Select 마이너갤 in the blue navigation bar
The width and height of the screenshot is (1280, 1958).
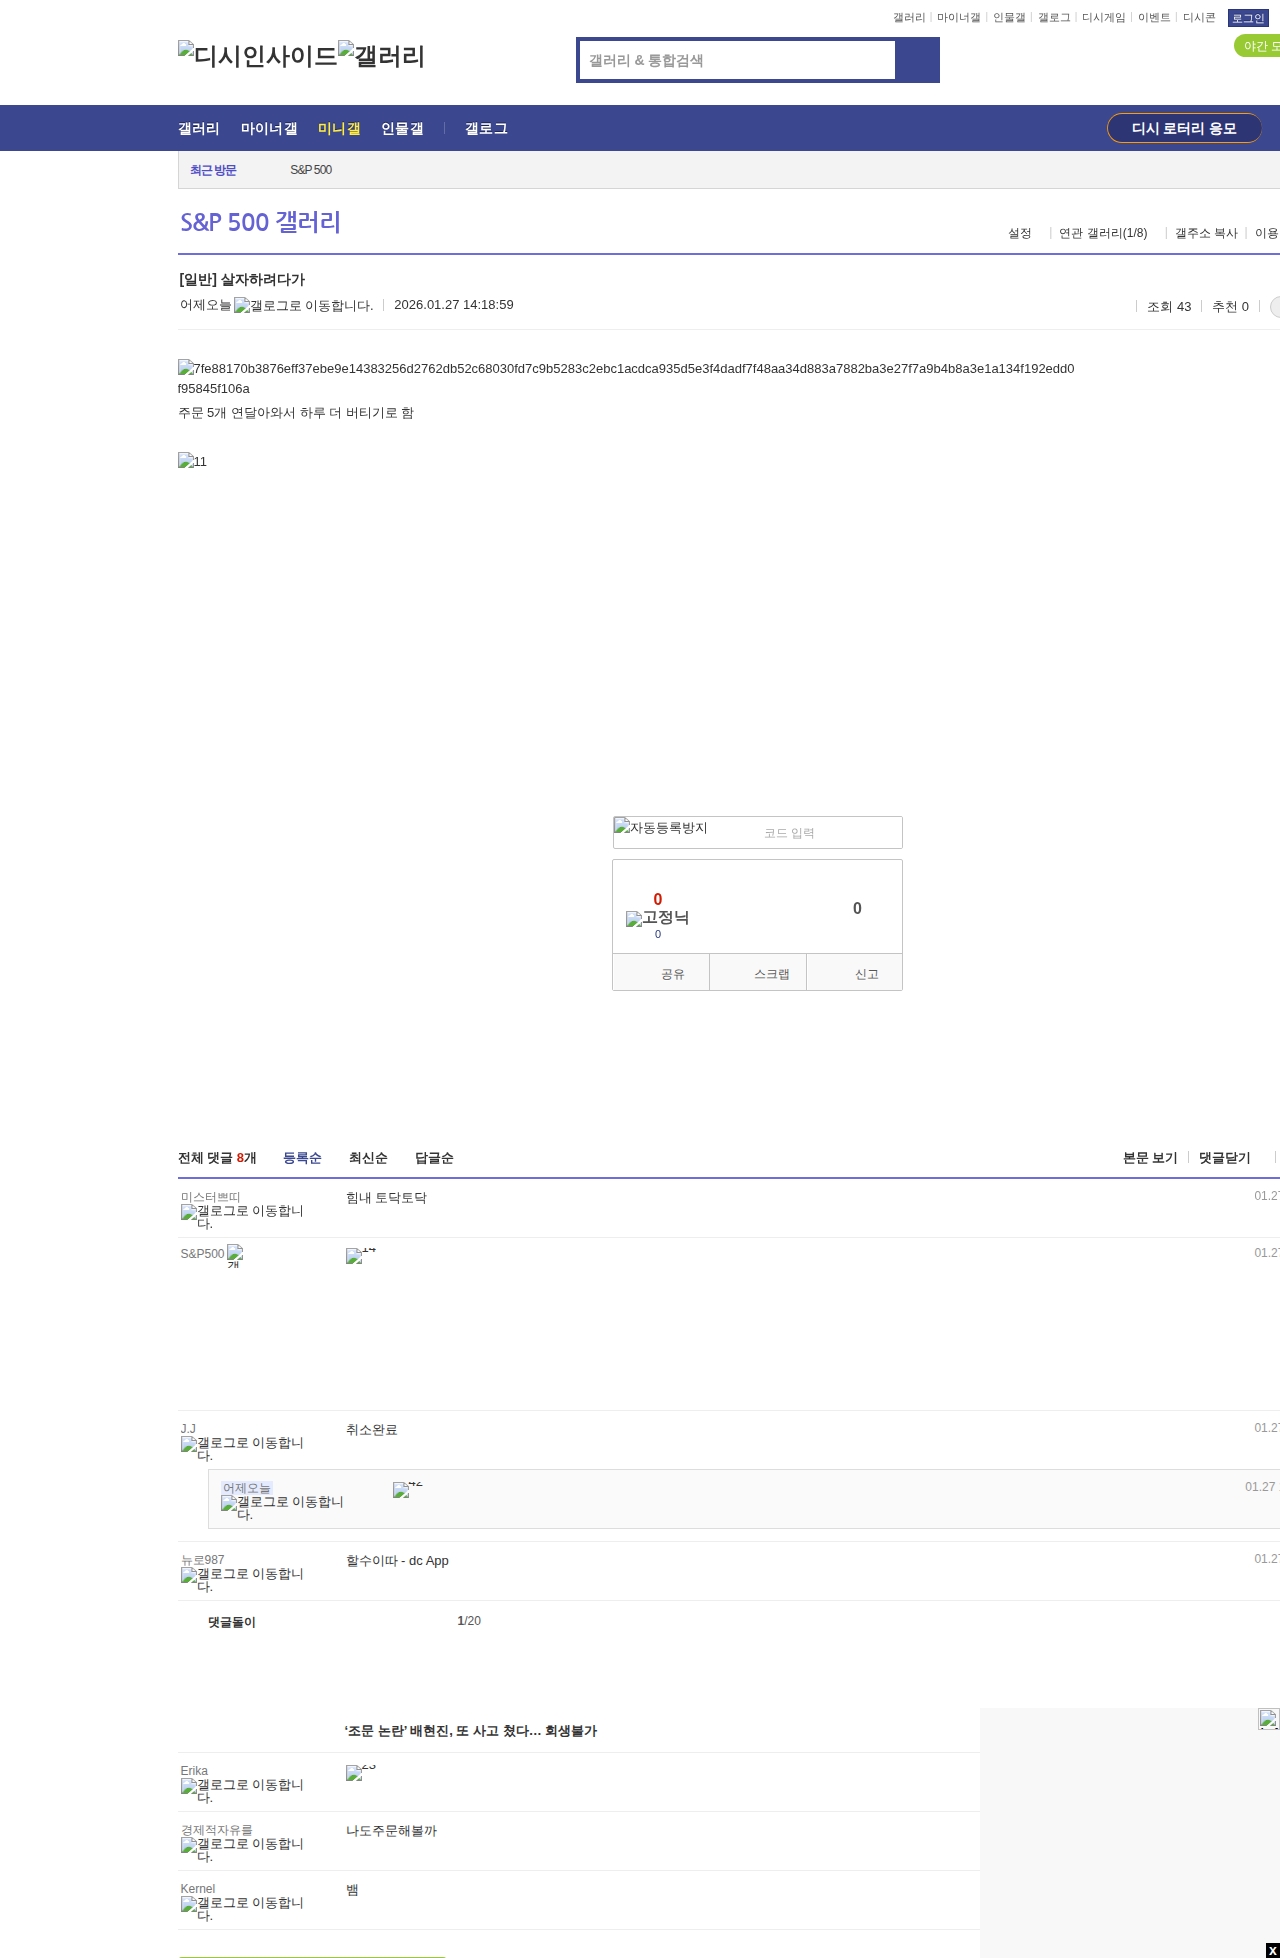tap(269, 129)
